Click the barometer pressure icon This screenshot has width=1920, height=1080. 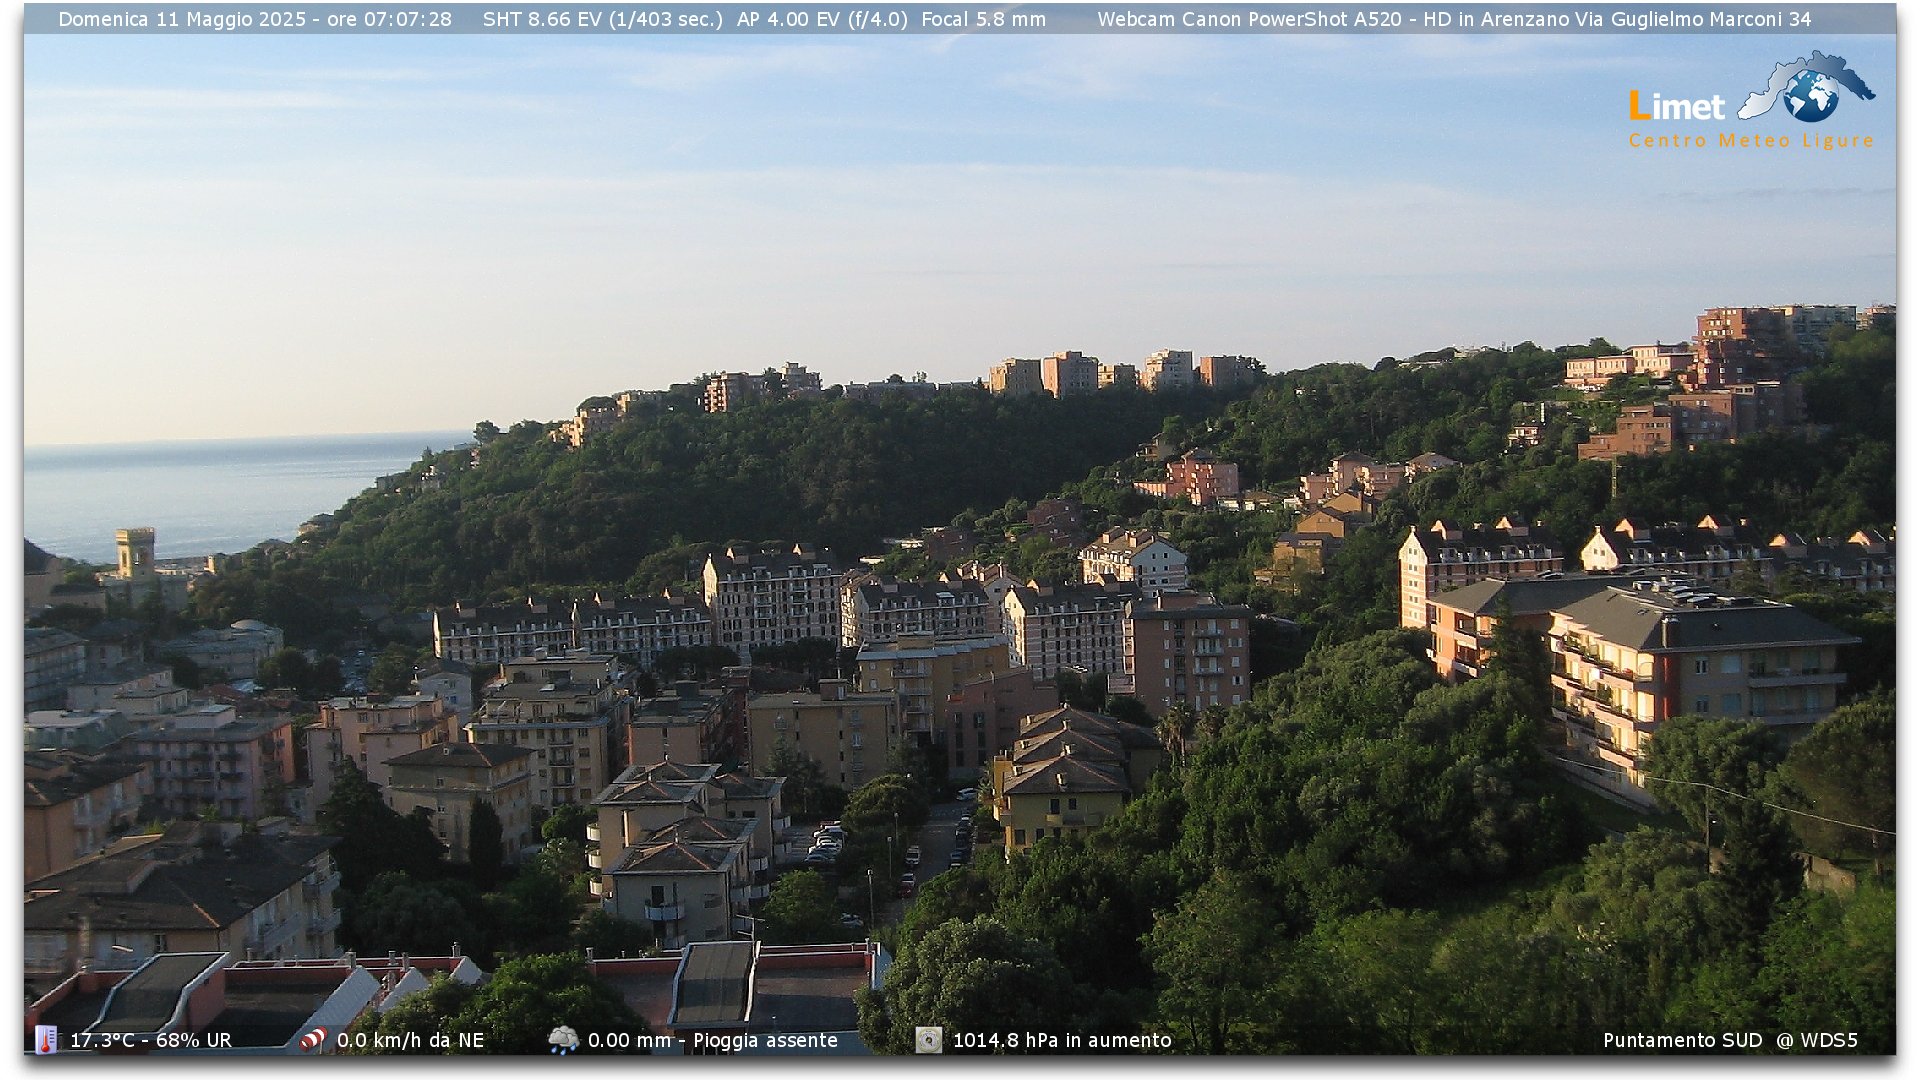point(929,1040)
